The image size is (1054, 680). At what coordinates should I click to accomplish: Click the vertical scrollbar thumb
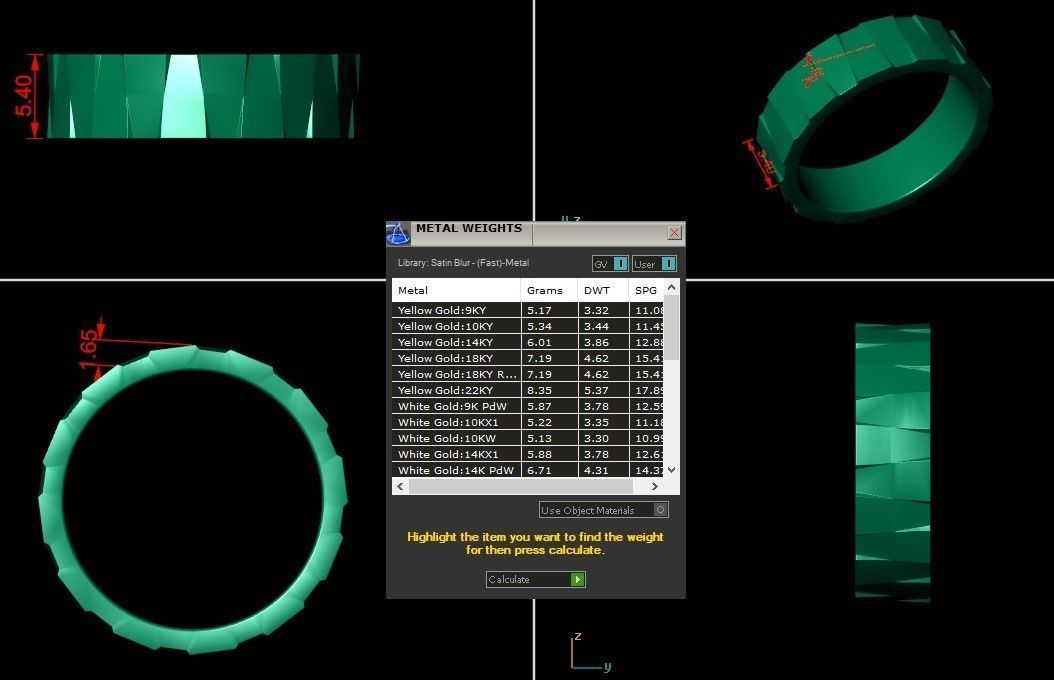[672, 328]
